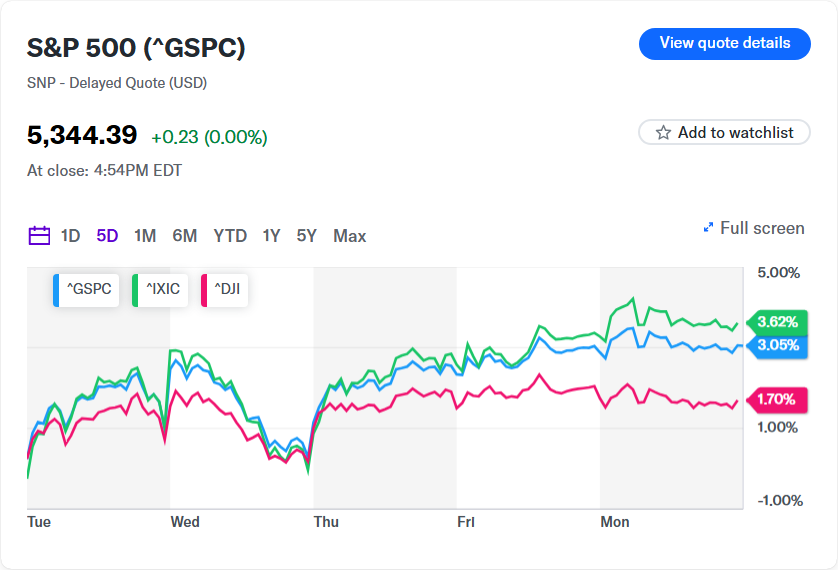Click the pink 1.70% value tag
The image size is (838, 570).
pyautogui.click(x=777, y=399)
